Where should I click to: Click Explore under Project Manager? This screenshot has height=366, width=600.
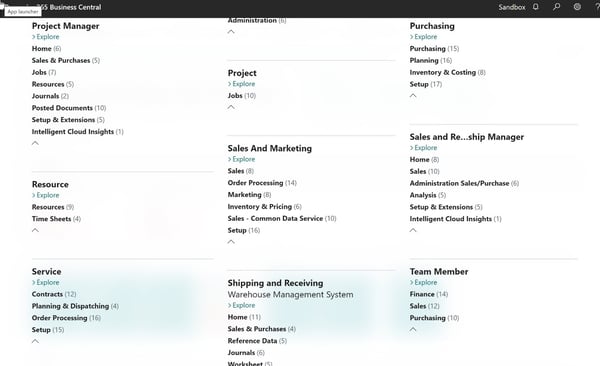click(x=46, y=37)
